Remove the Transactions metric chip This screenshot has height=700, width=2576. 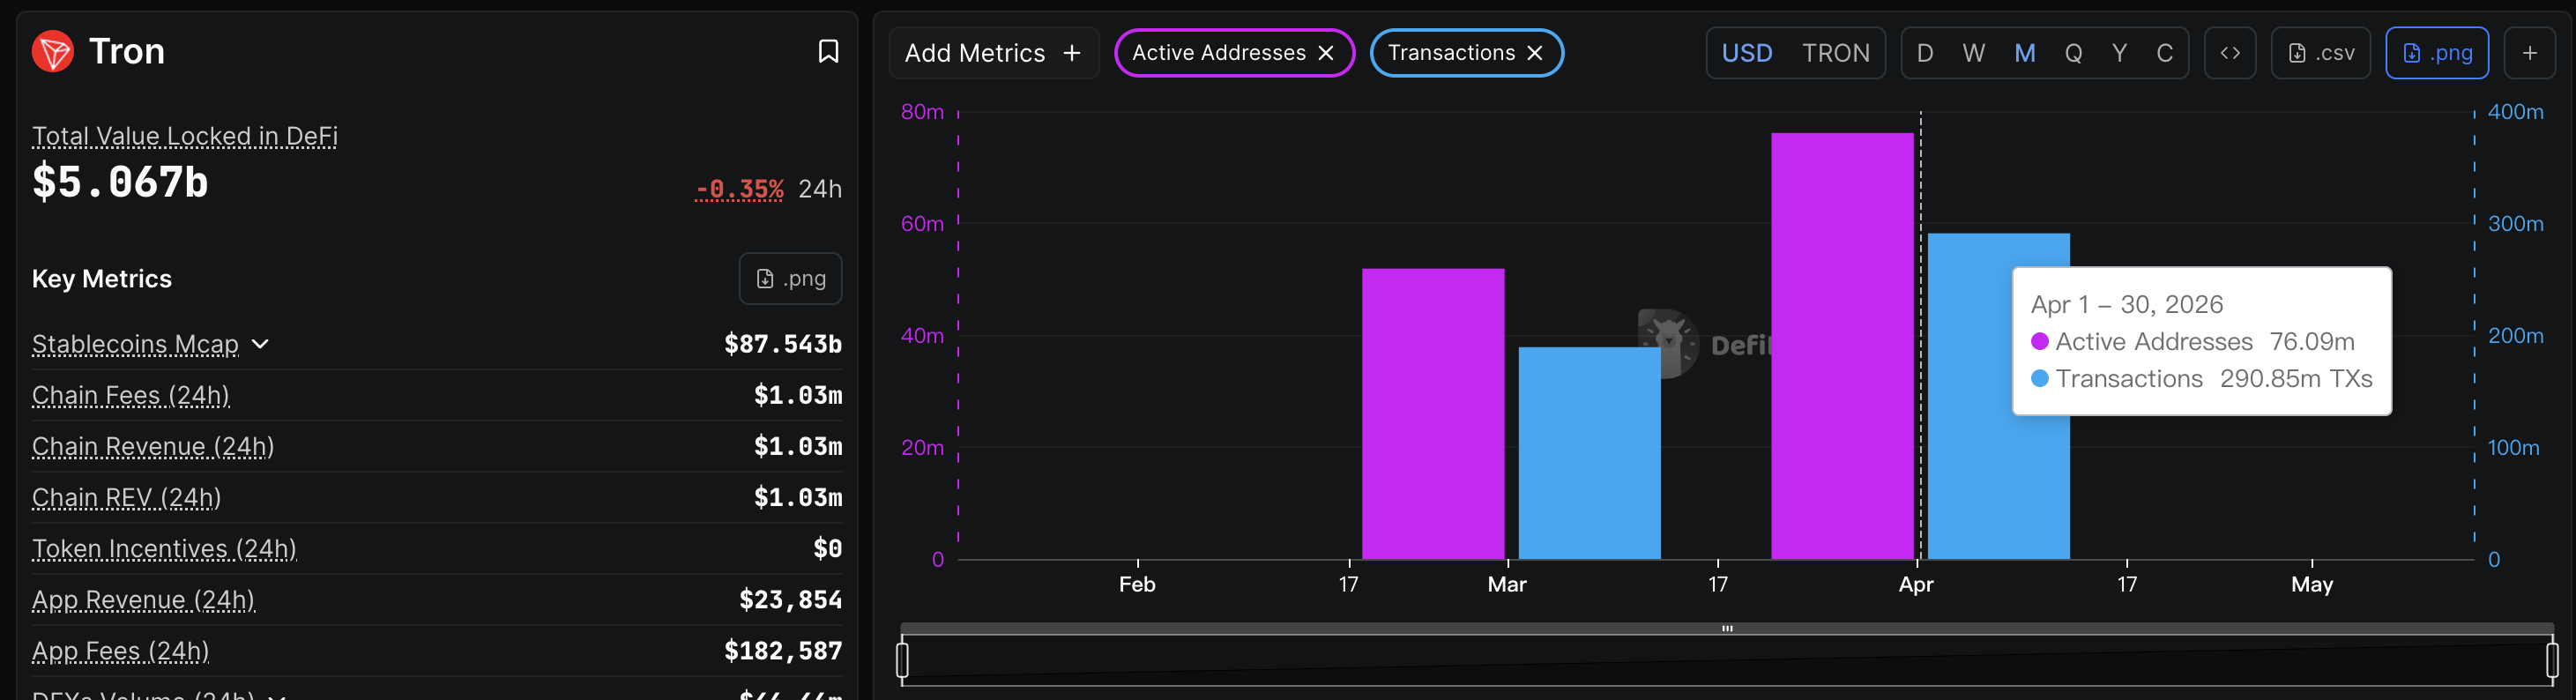coord(1535,53)
